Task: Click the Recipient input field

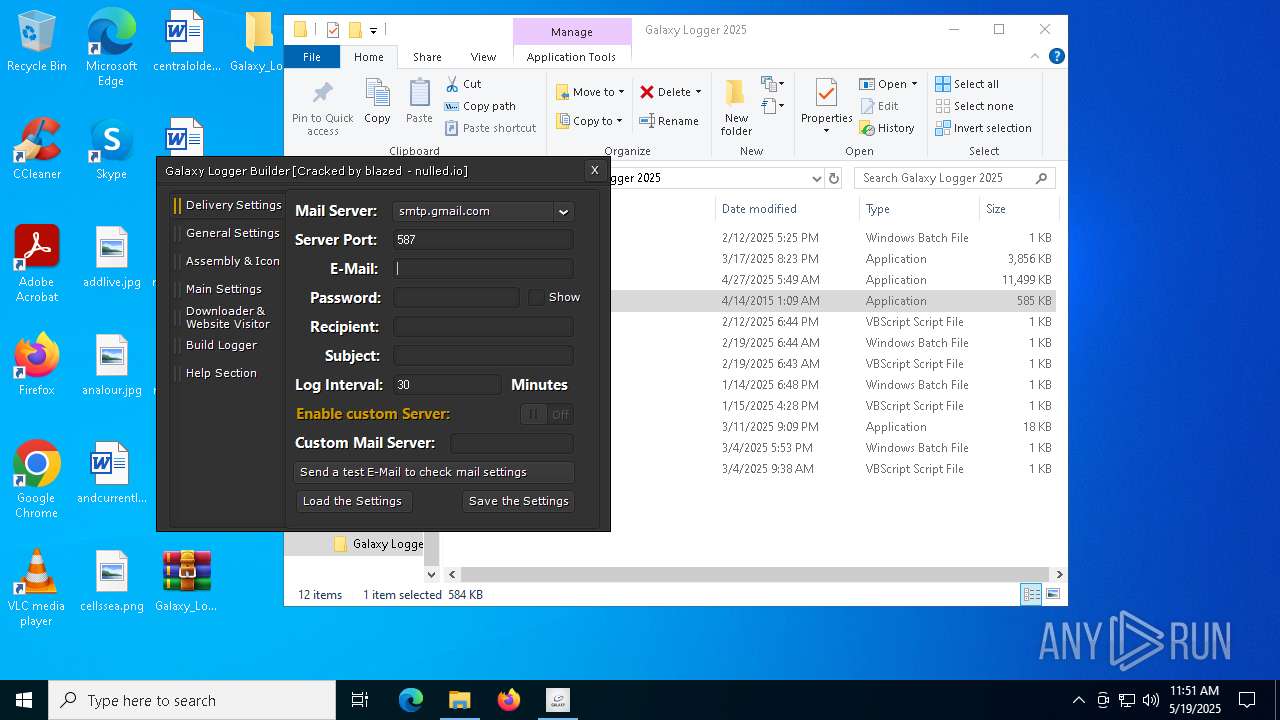Action: (x=483, y=327)
